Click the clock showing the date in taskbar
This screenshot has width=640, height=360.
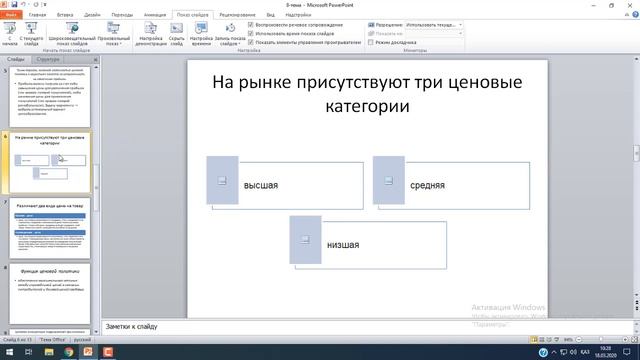click(x=606, y=352)
